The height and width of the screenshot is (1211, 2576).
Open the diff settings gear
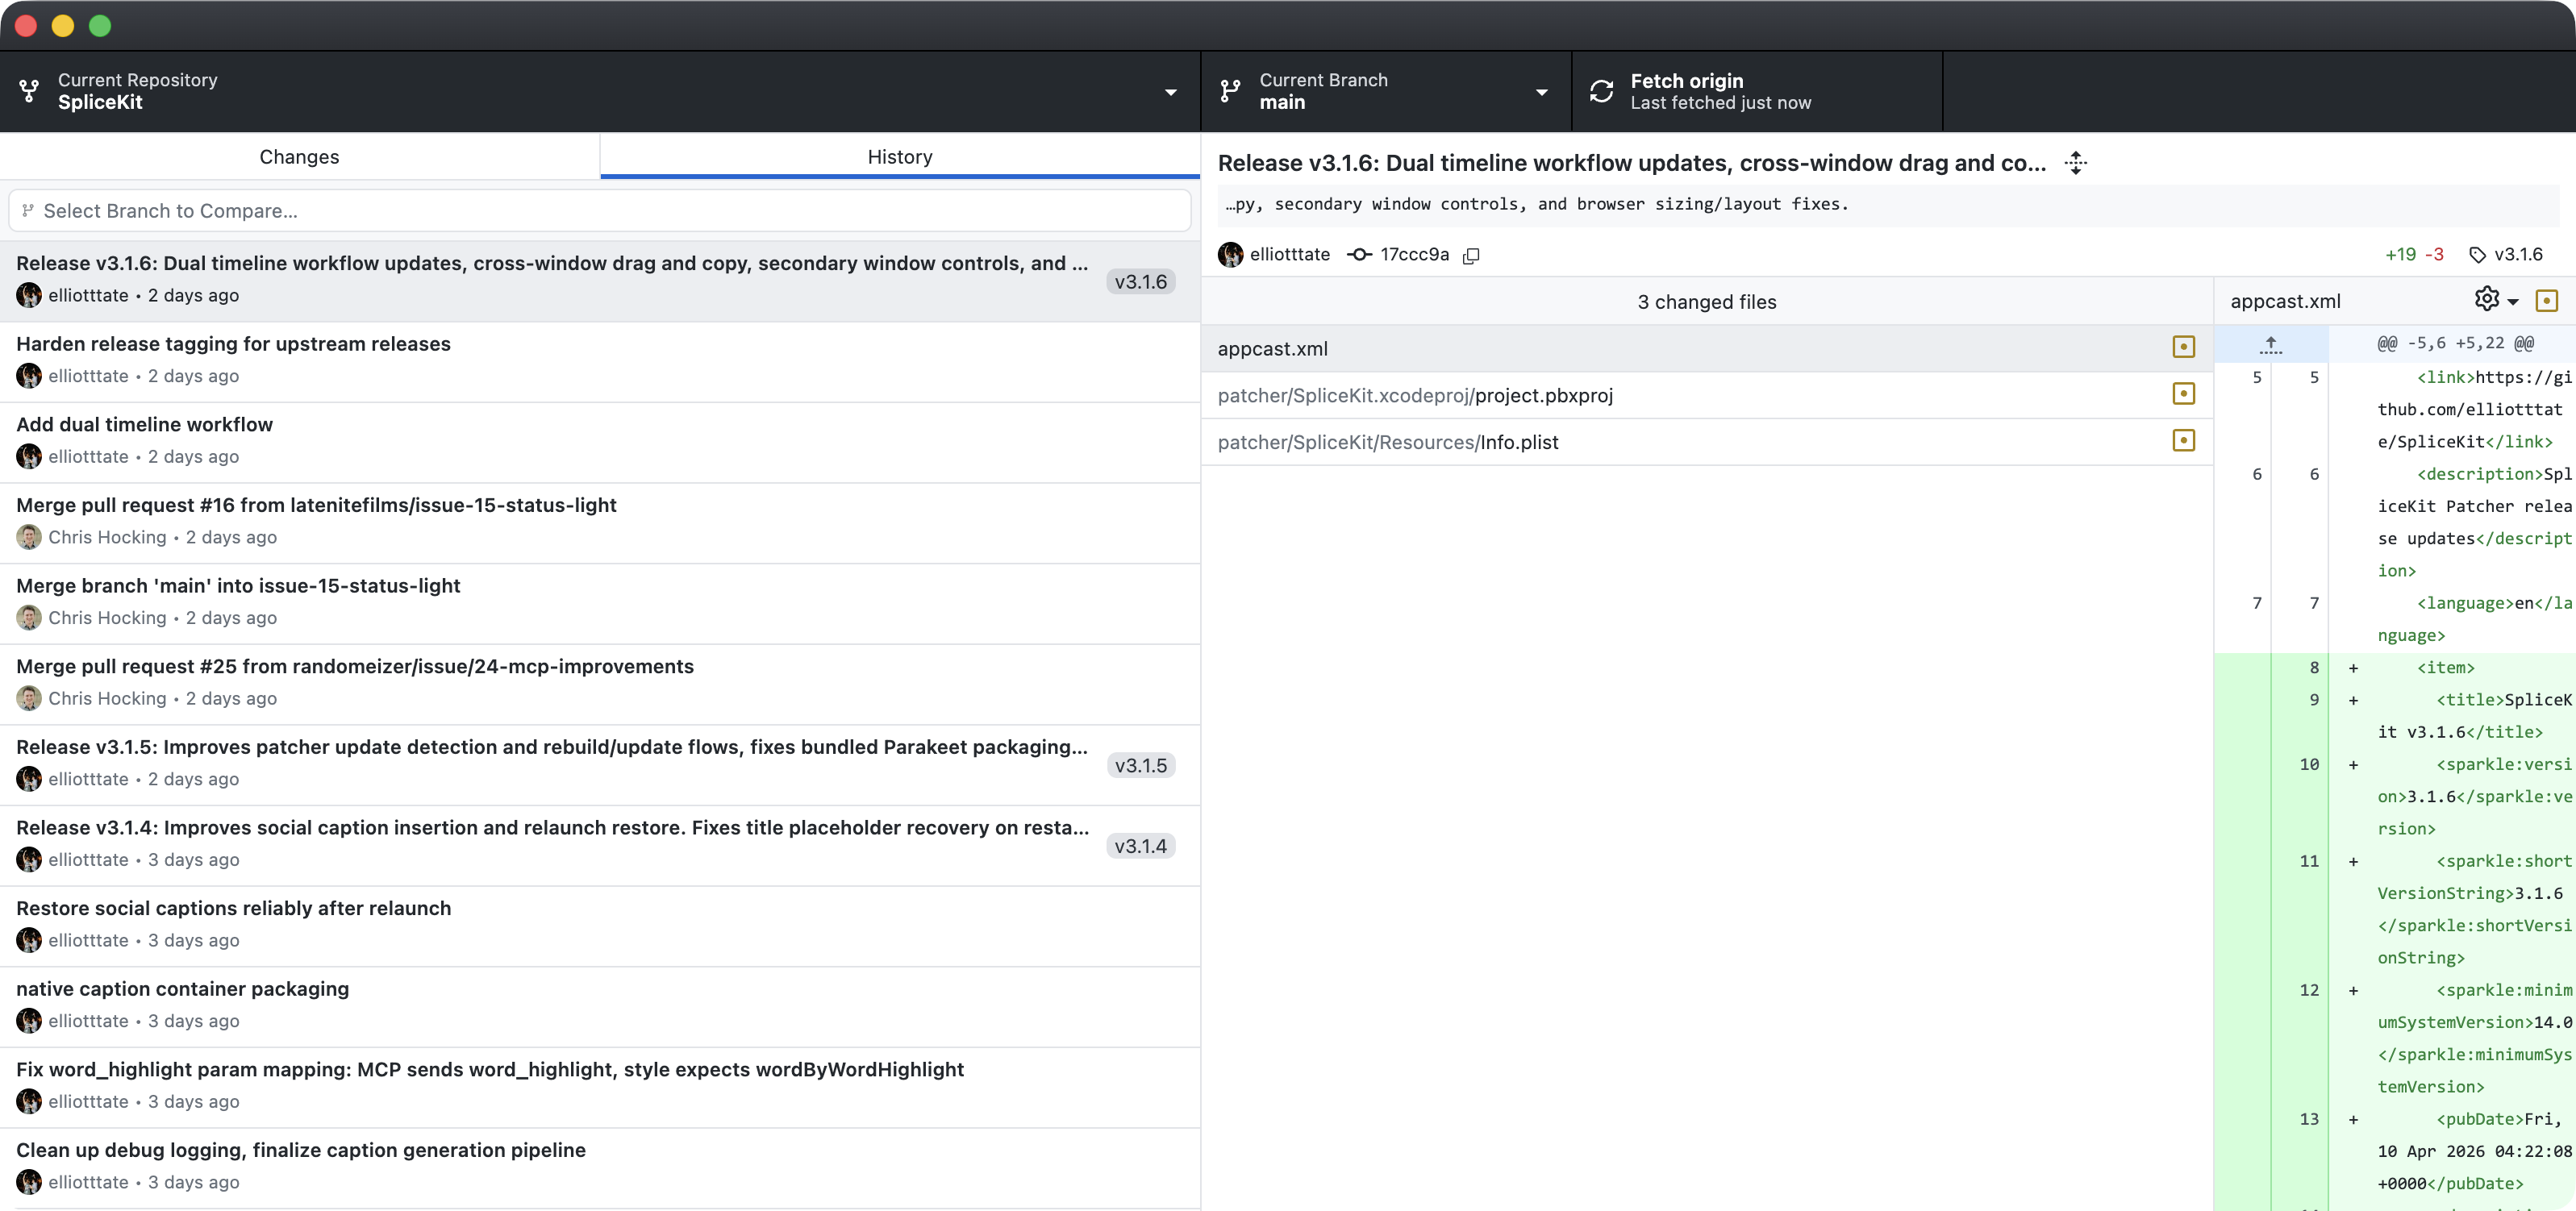click(x=2486, y=299)
